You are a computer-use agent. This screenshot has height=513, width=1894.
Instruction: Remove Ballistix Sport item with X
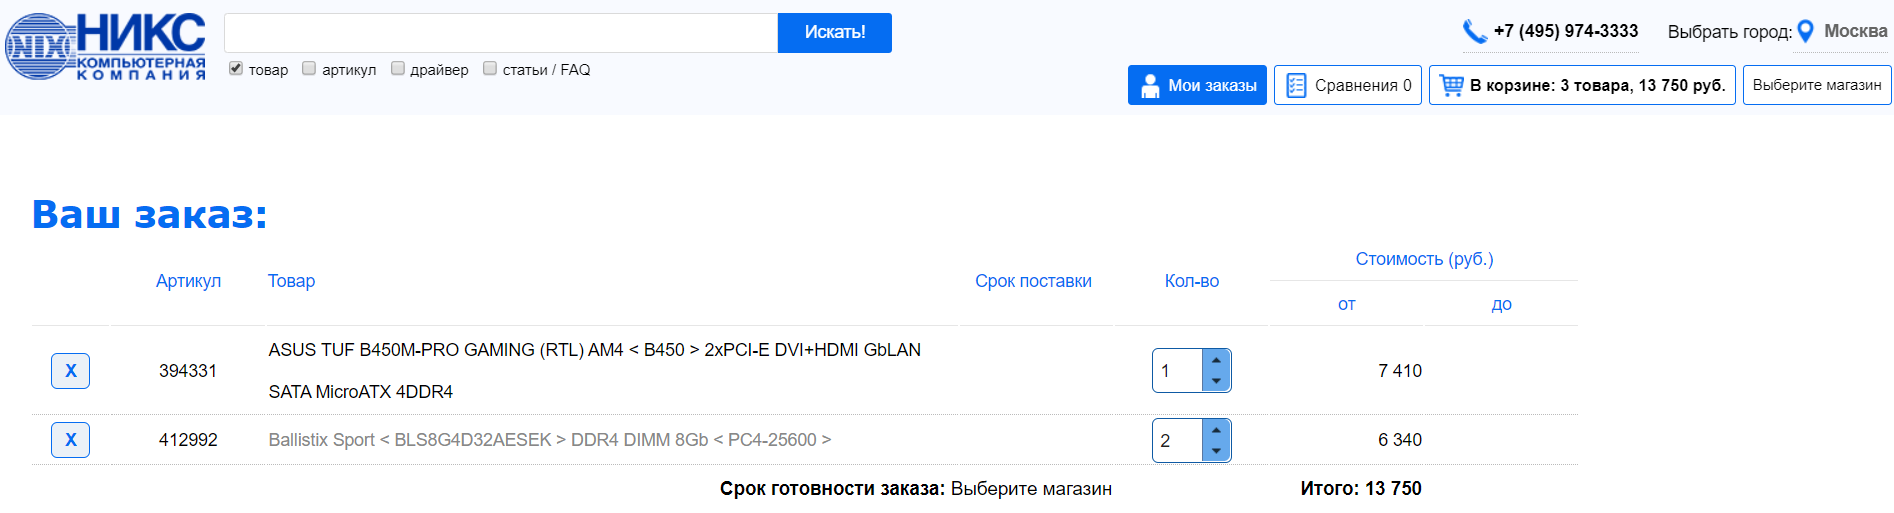click(x=70, y=440)
